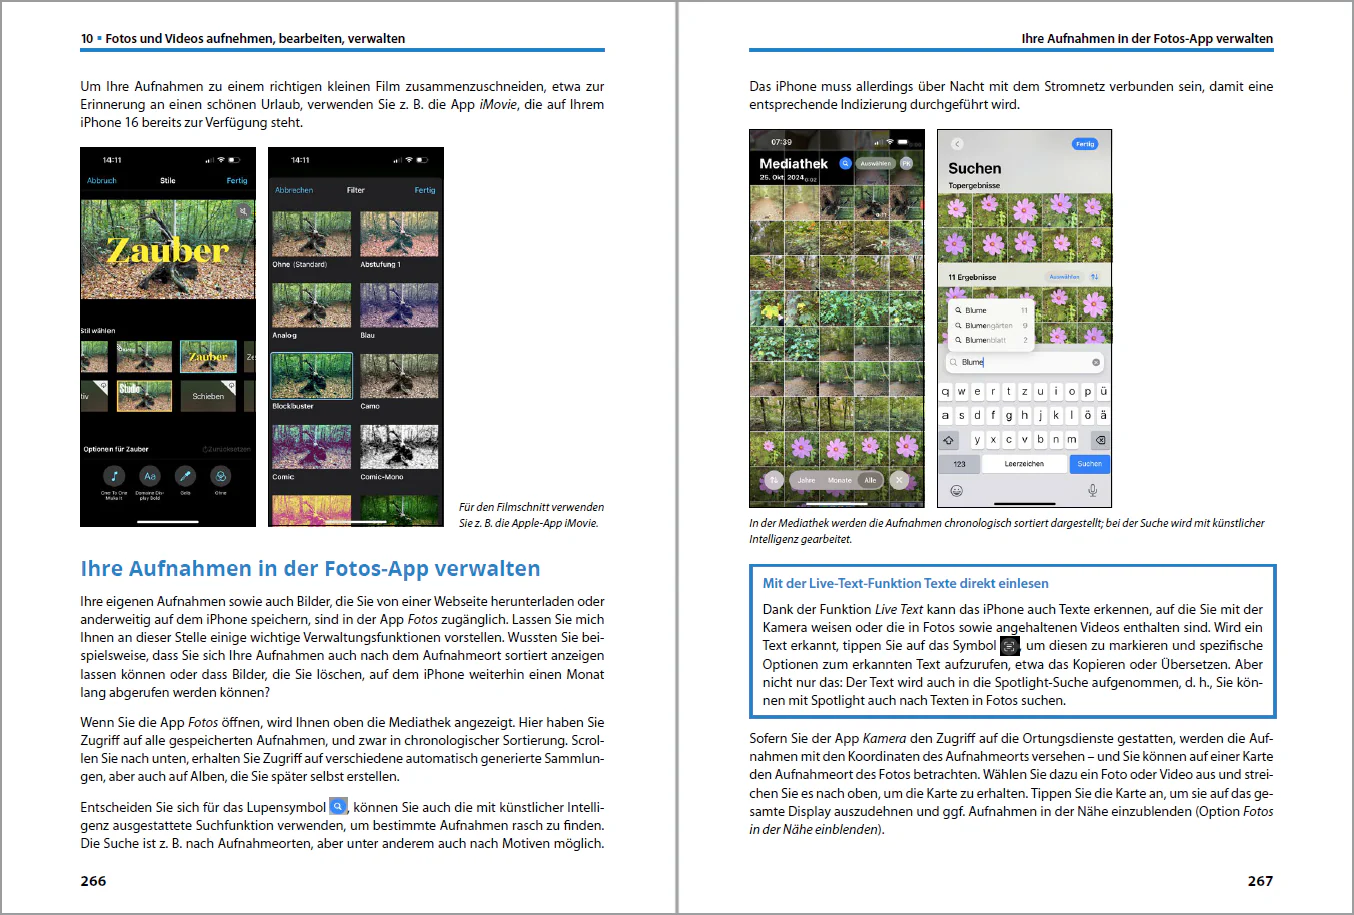This screenshot has width=1354, height=915.
Task: Tap the Aa font option icon
Action: click(149, 476)
